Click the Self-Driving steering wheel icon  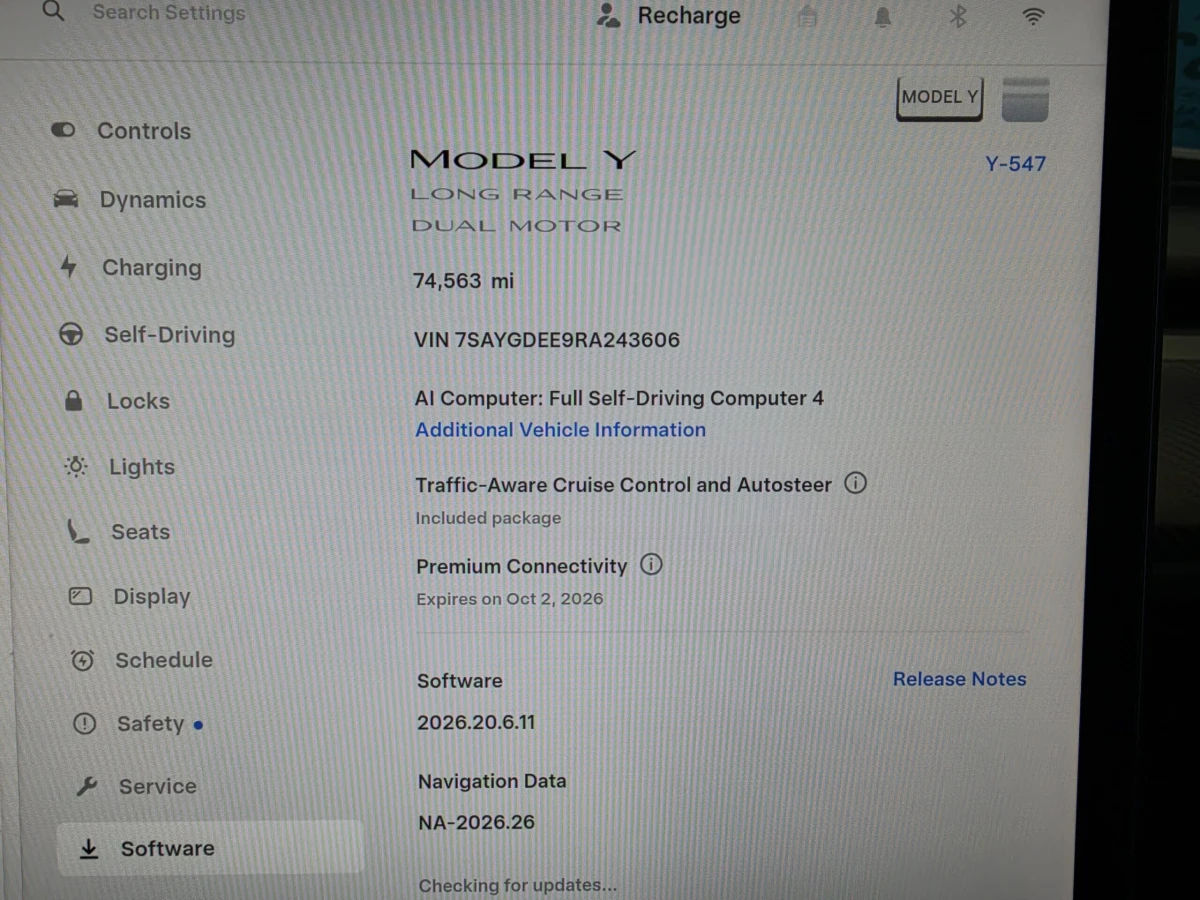pyautogui.click(x=71, y=335)
